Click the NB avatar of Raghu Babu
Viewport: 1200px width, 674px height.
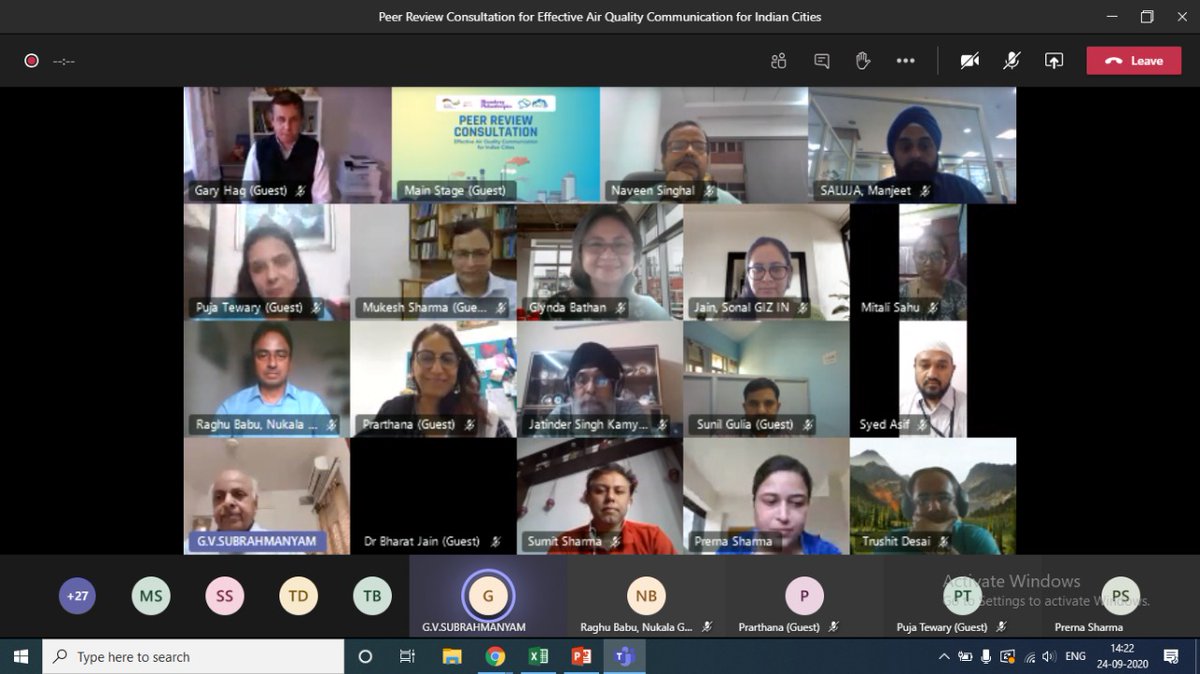[x=646, y=596]
